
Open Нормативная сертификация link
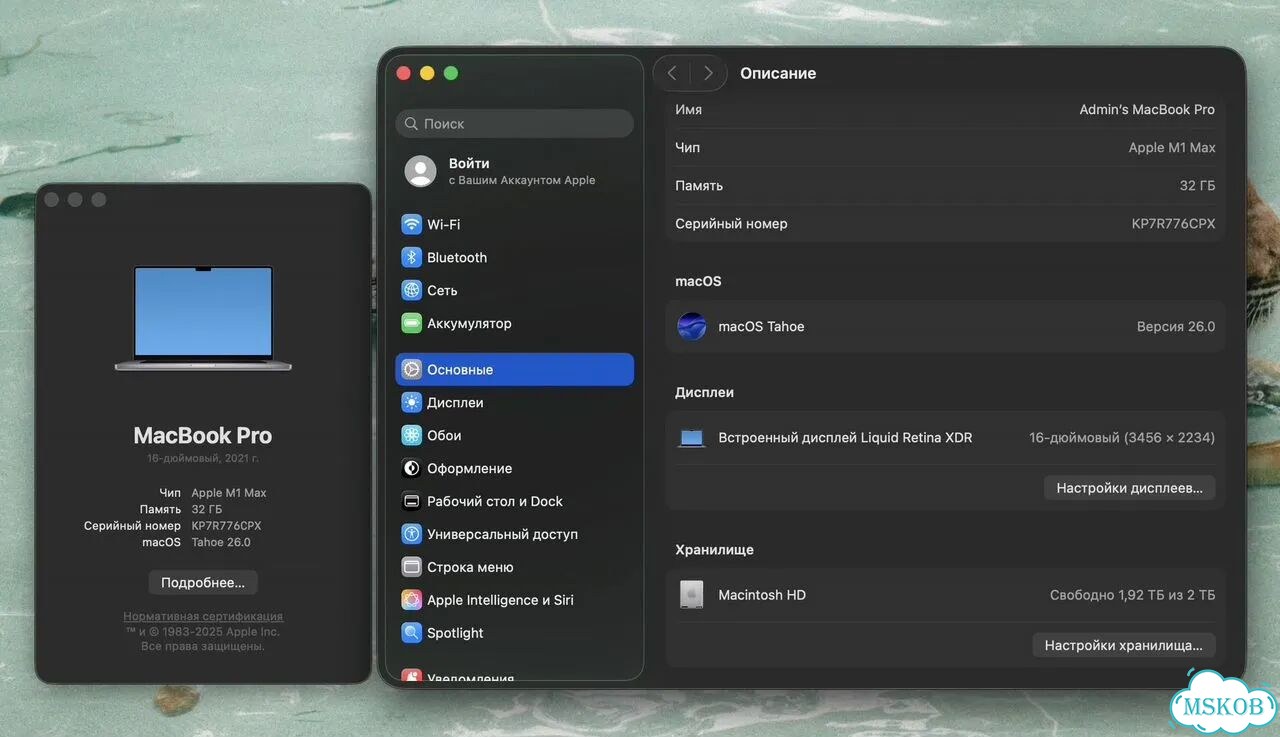coord(203,617)
